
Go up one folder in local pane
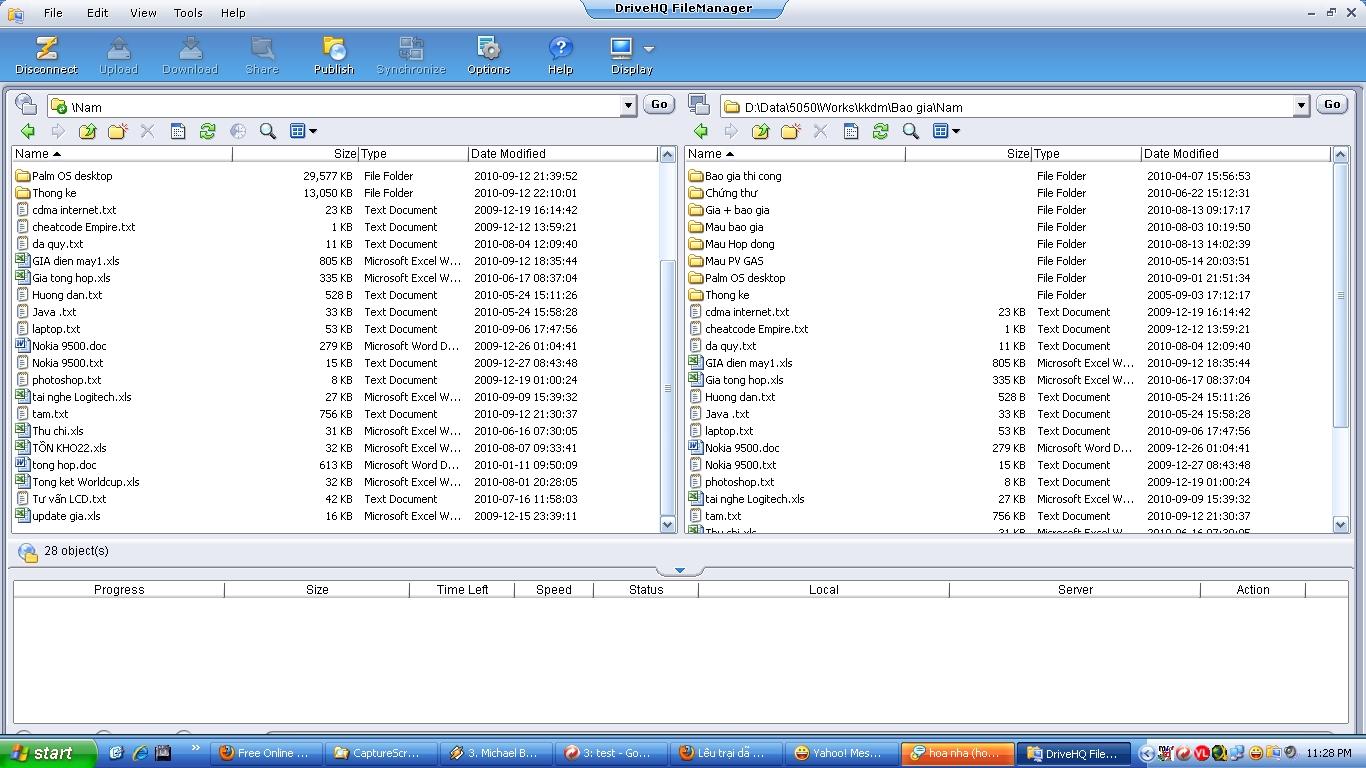point(761,131)
